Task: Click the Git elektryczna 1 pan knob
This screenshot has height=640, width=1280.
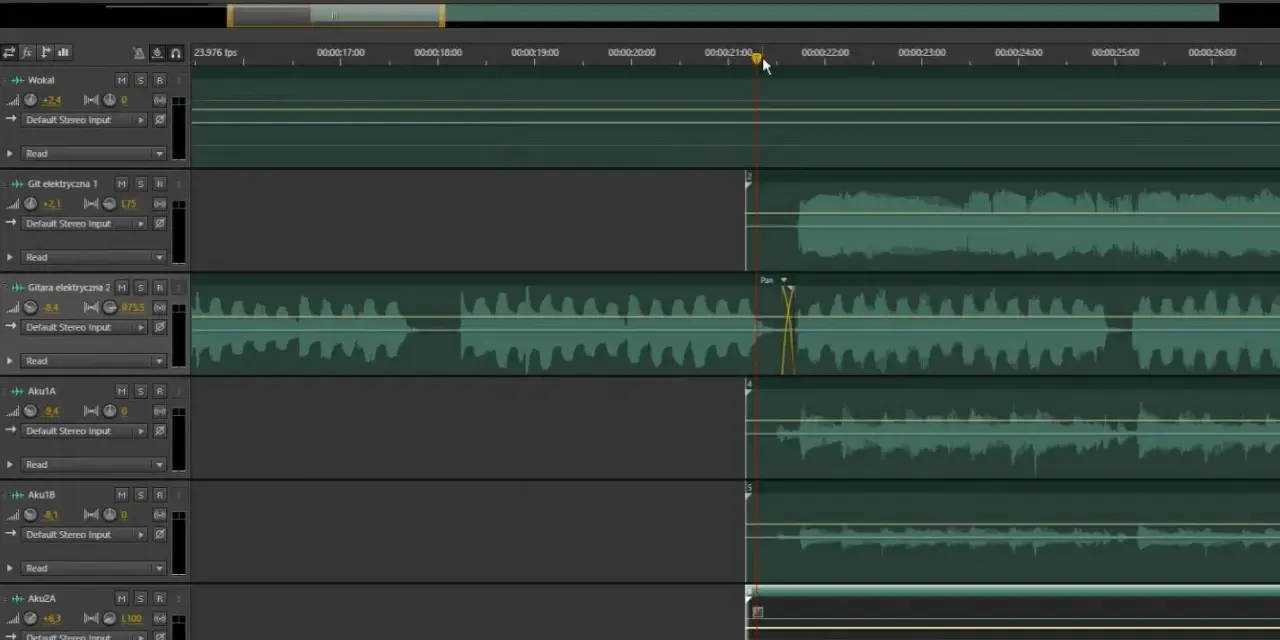Action: (109, 204)
